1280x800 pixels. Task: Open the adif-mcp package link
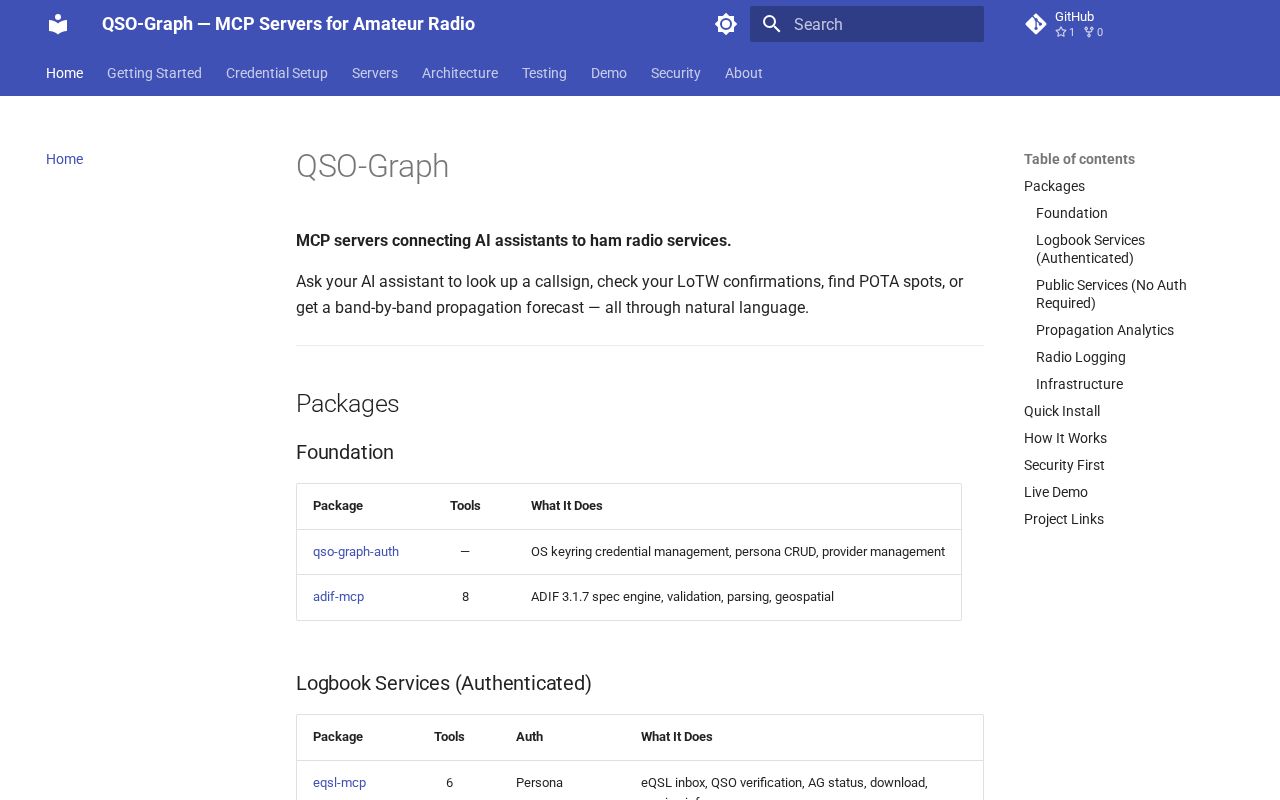[x=338, y=597]
